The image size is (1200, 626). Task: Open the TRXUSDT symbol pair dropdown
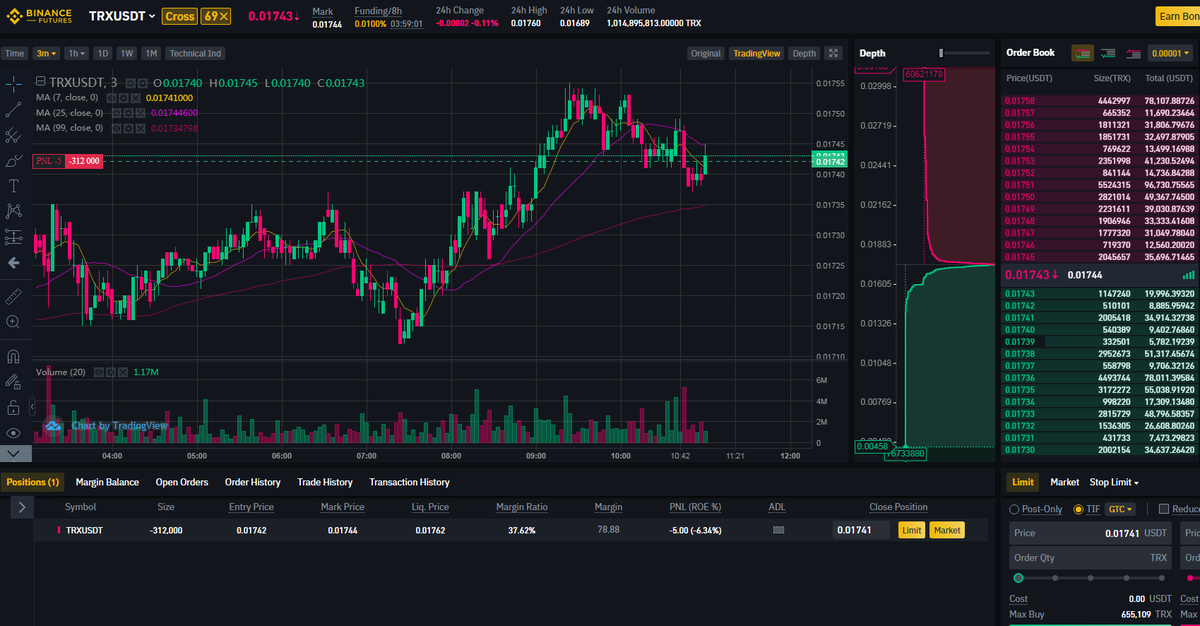(x=122, y=16)
